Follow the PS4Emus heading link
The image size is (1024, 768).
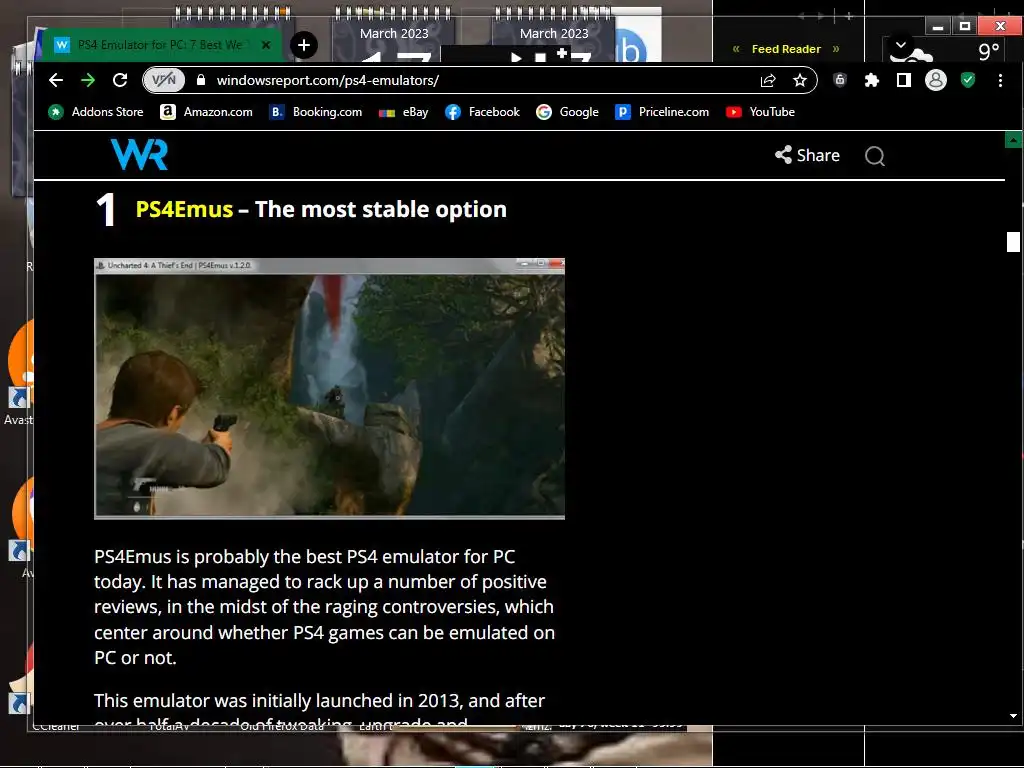tap(184, 210)
